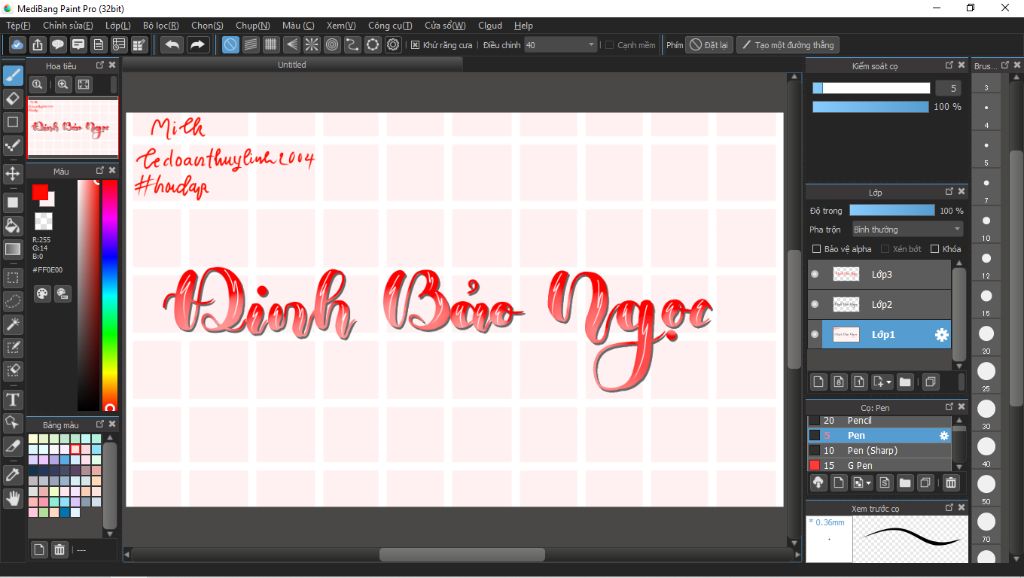This screenshot has height=578, width=1024.
Task: Pick the size 20 brush preset circle
Action: (x=986, y=333)
